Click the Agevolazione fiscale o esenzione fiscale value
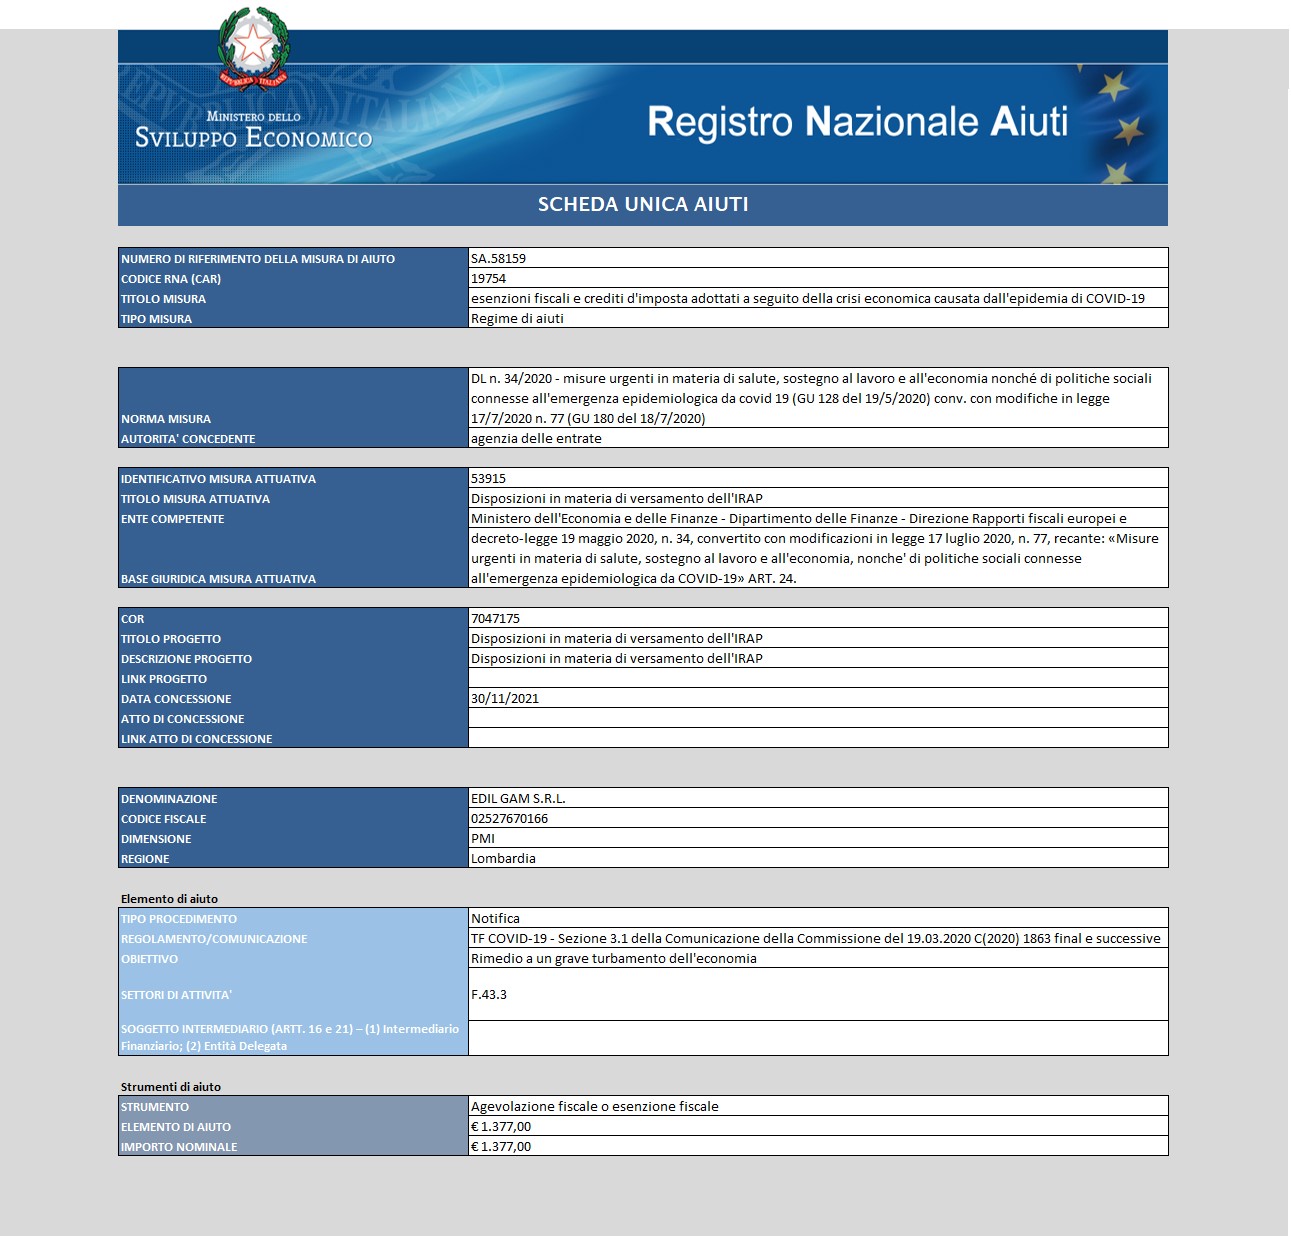Viewport: 1291px width, 1236px height. 595,1106
